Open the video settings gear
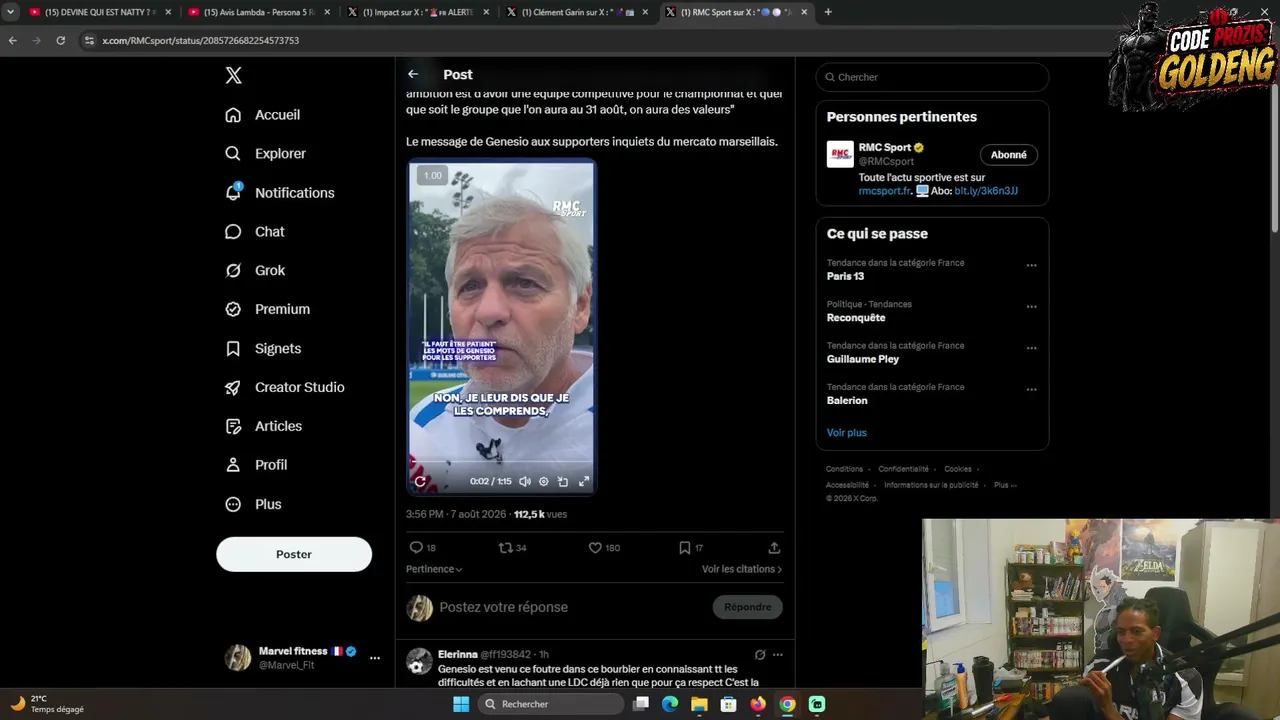The width and height of the screenshot is (1280, 720). click(x=544, y=481)
